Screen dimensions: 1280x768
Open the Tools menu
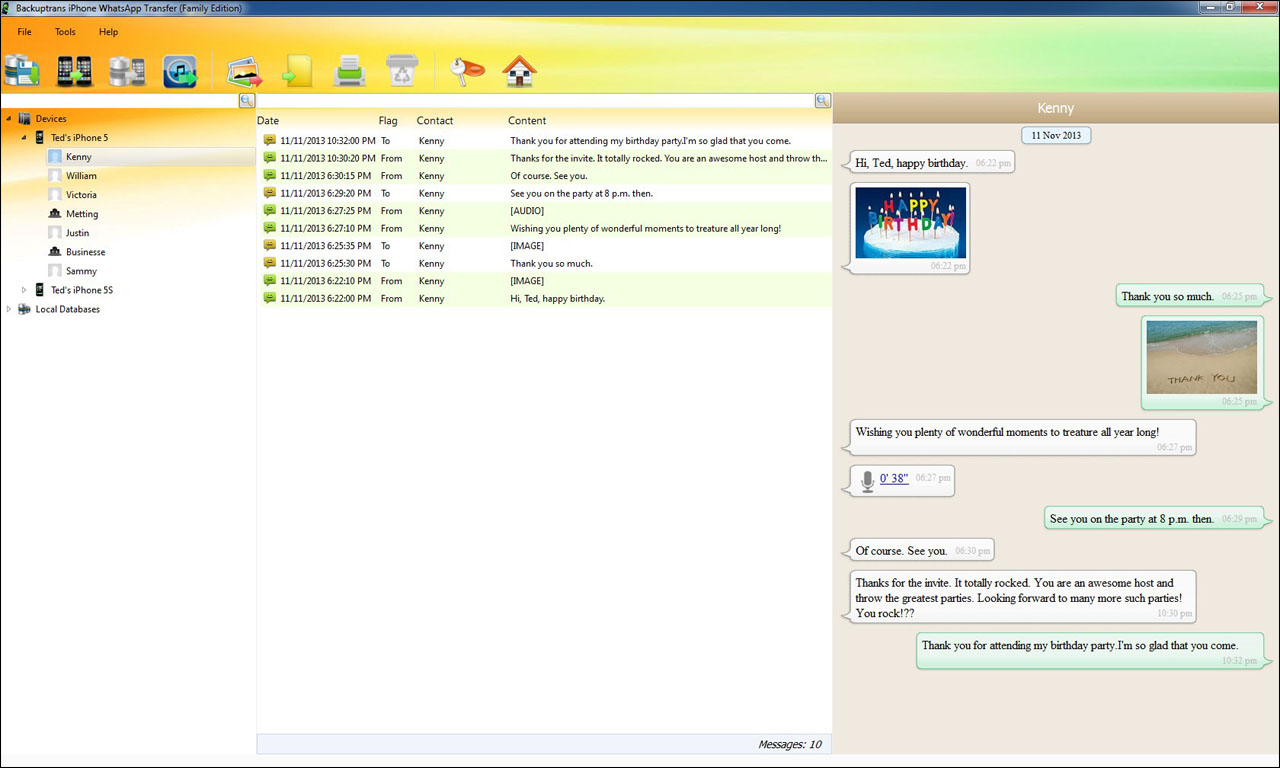[65, 31]
